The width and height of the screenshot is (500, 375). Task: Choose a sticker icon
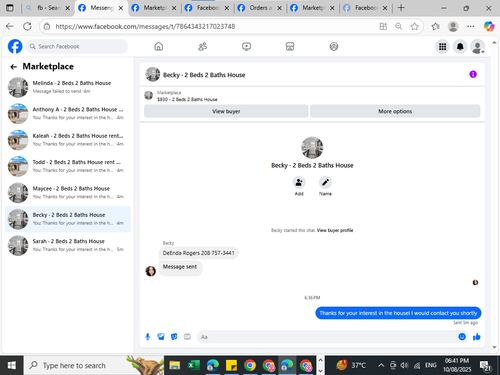click(x=174, y=337)
